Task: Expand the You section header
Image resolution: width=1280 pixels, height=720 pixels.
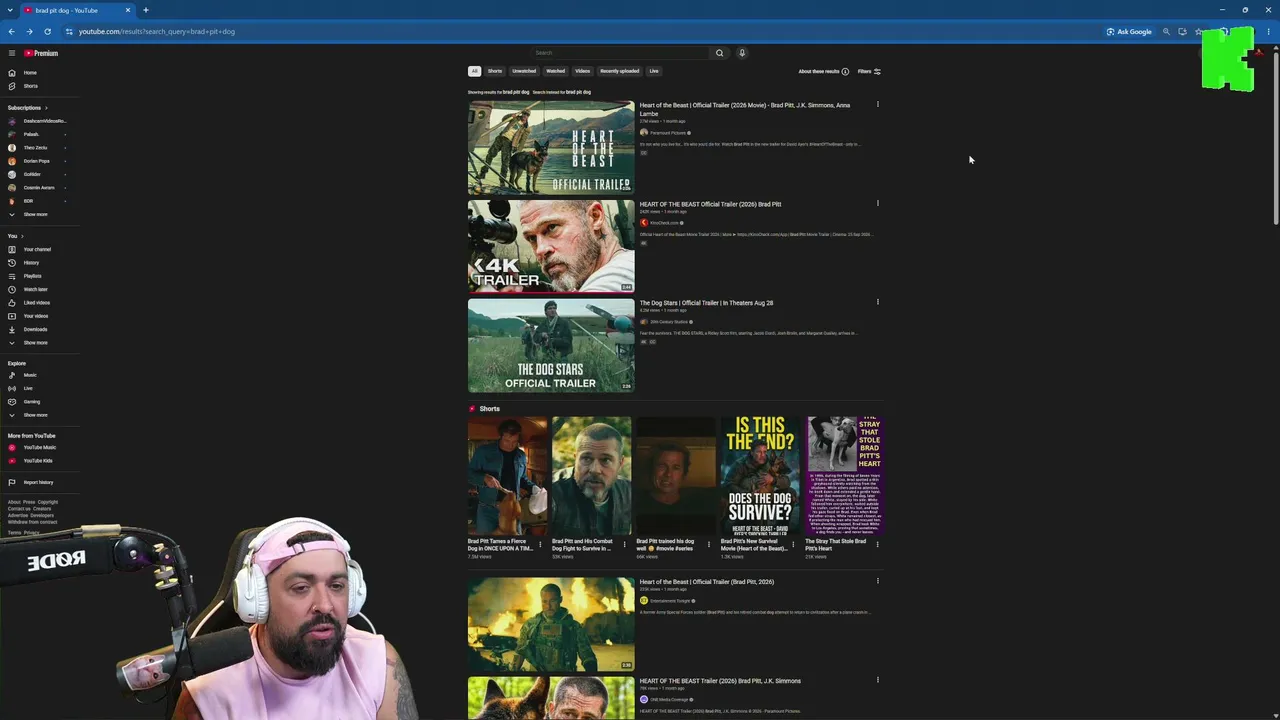Action: point(15,236)
